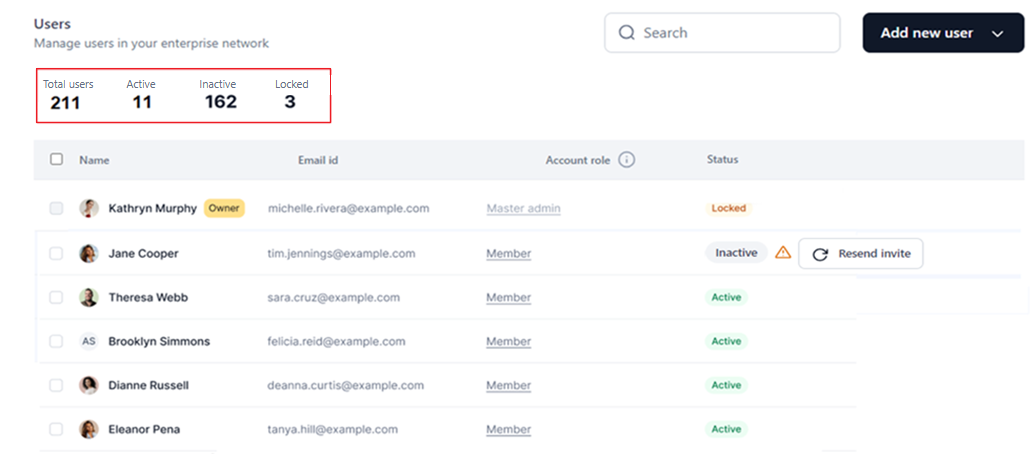Open Jane Cooper's profile picture

coord(89,254)
